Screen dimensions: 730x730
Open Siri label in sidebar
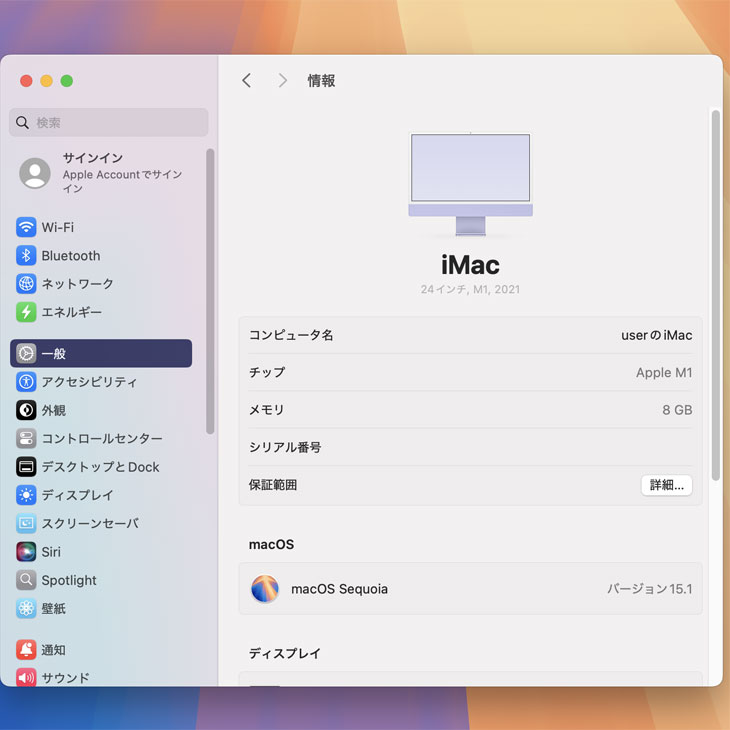(x=51, y=552)
